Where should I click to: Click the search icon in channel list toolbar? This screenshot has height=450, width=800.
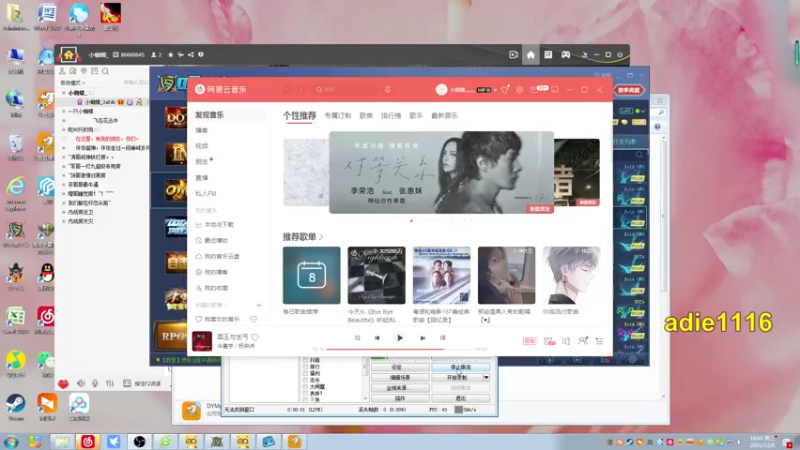click(105, 71)
